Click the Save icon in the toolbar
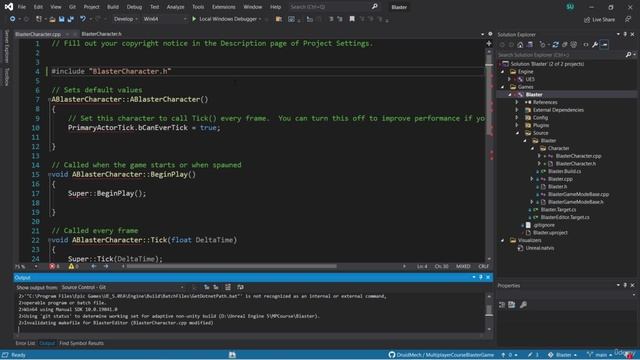 [61, 19]
